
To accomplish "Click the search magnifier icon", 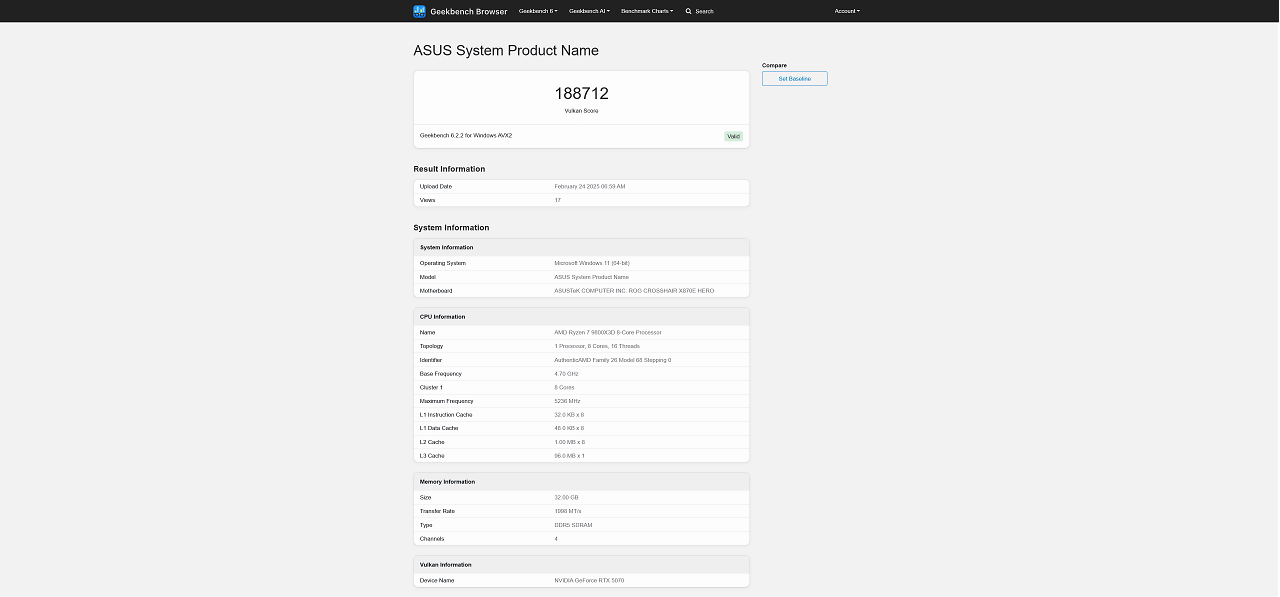I will [688, 11].
